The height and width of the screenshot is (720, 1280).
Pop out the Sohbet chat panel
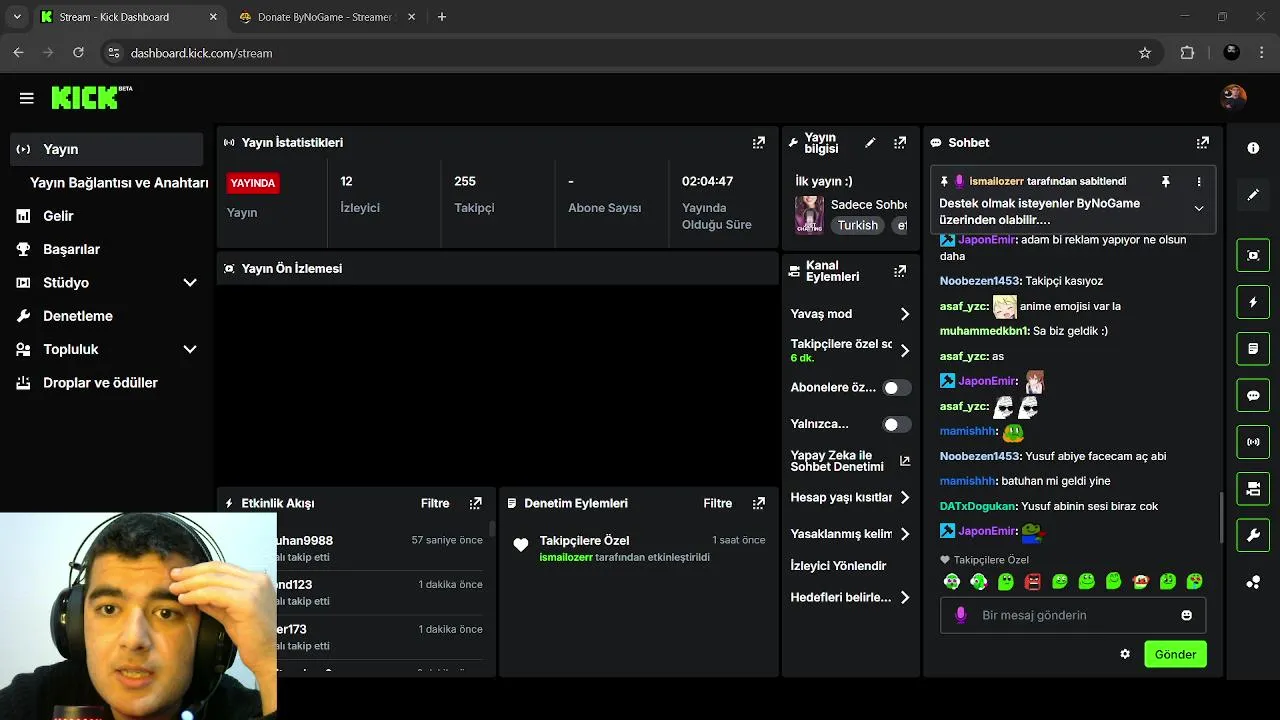pyautogui.click(x=1203, y=143)
